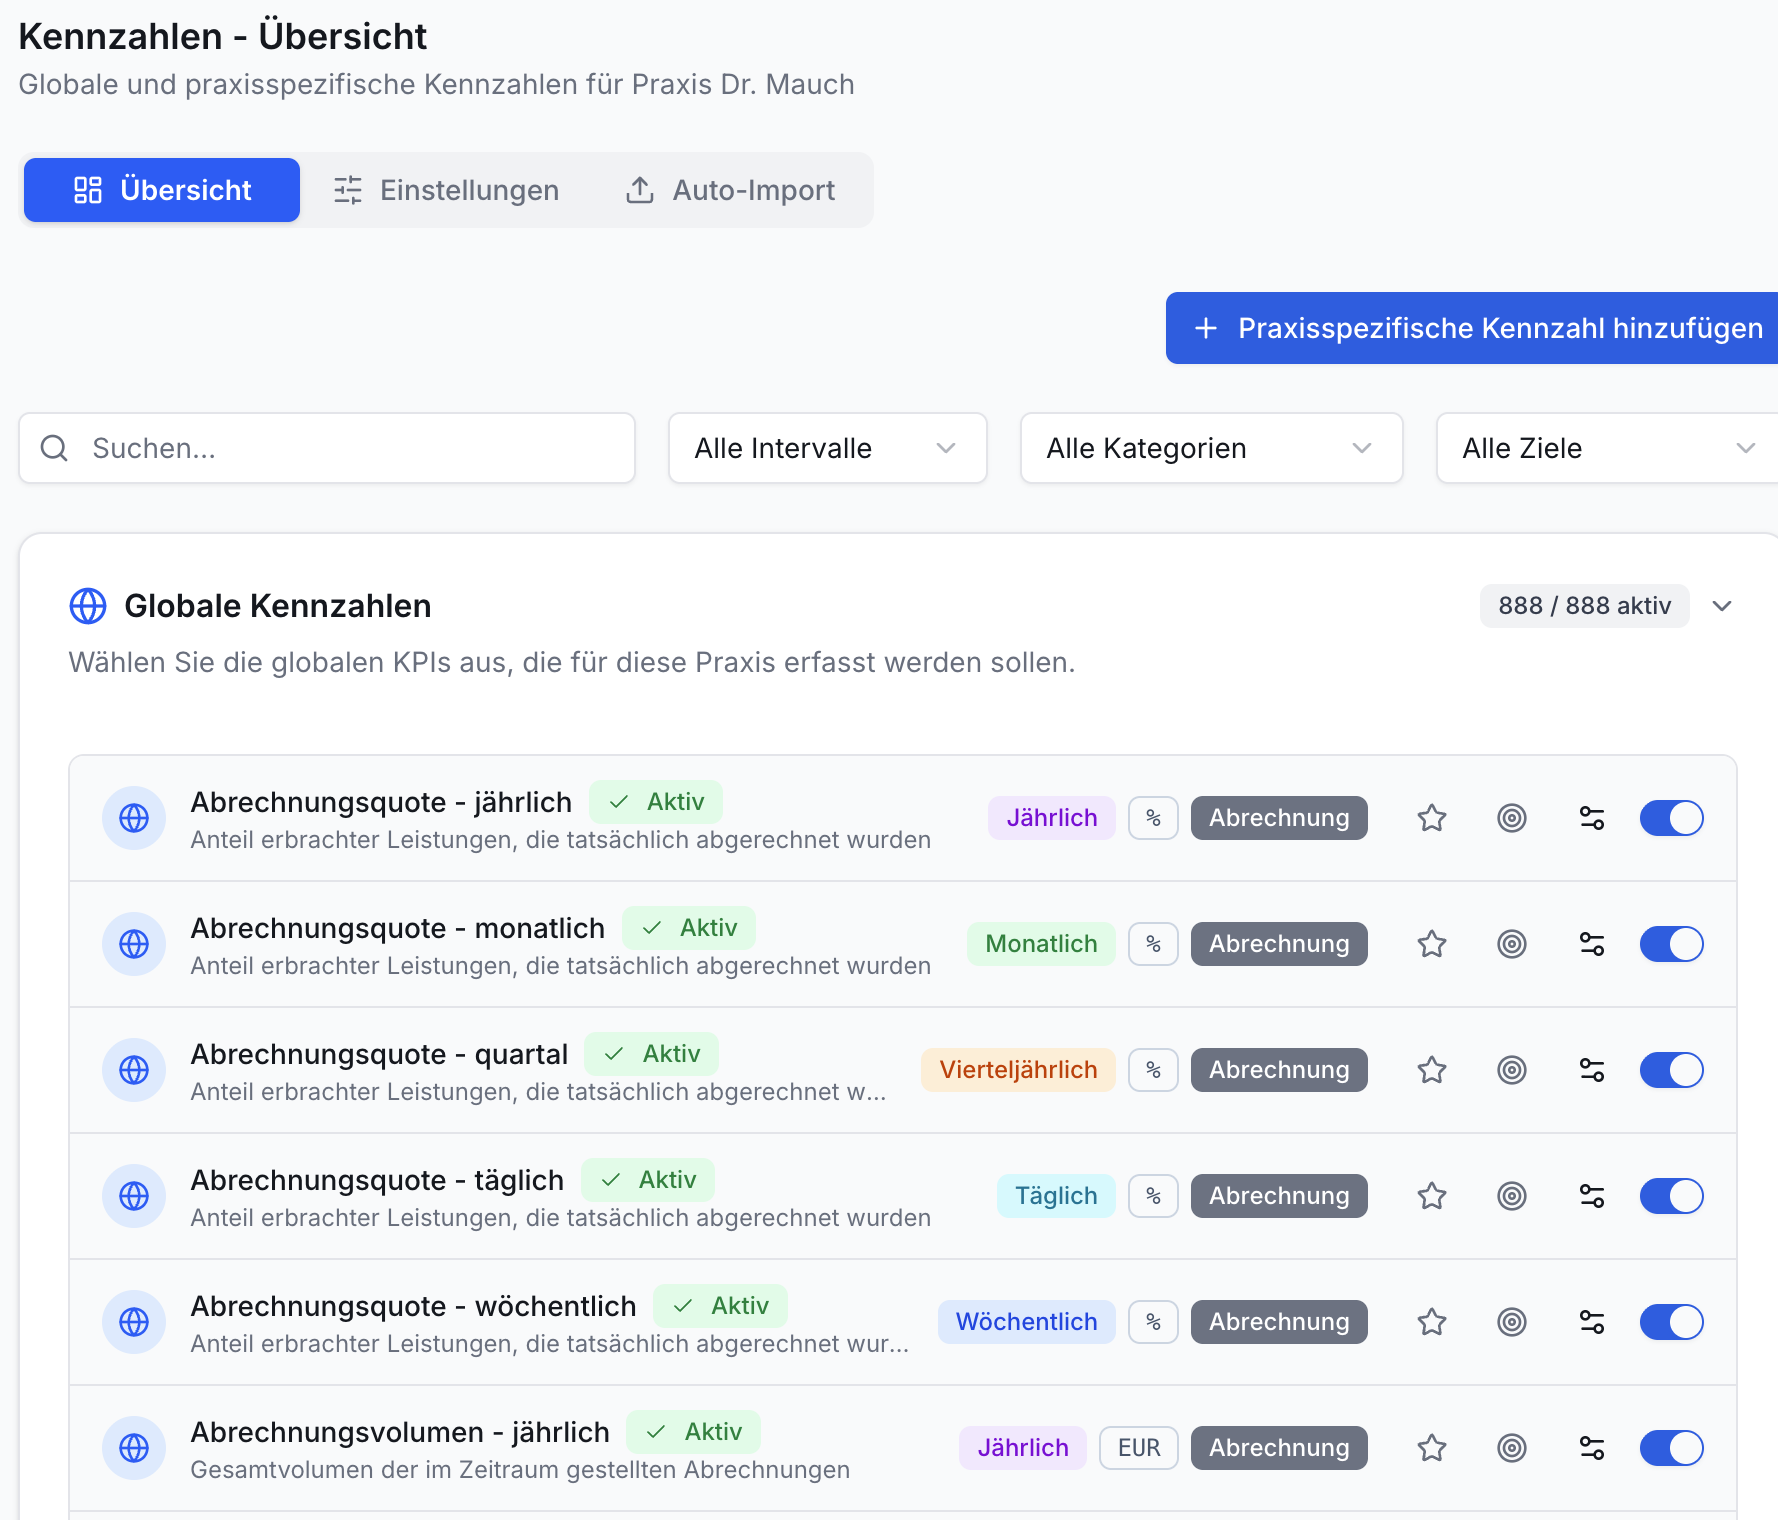The height and width of the screenshot is (1520, 1778).
Task: Adjust Abrechnungsquote - täglich with sliders icon
Action: point(1592,1196)
